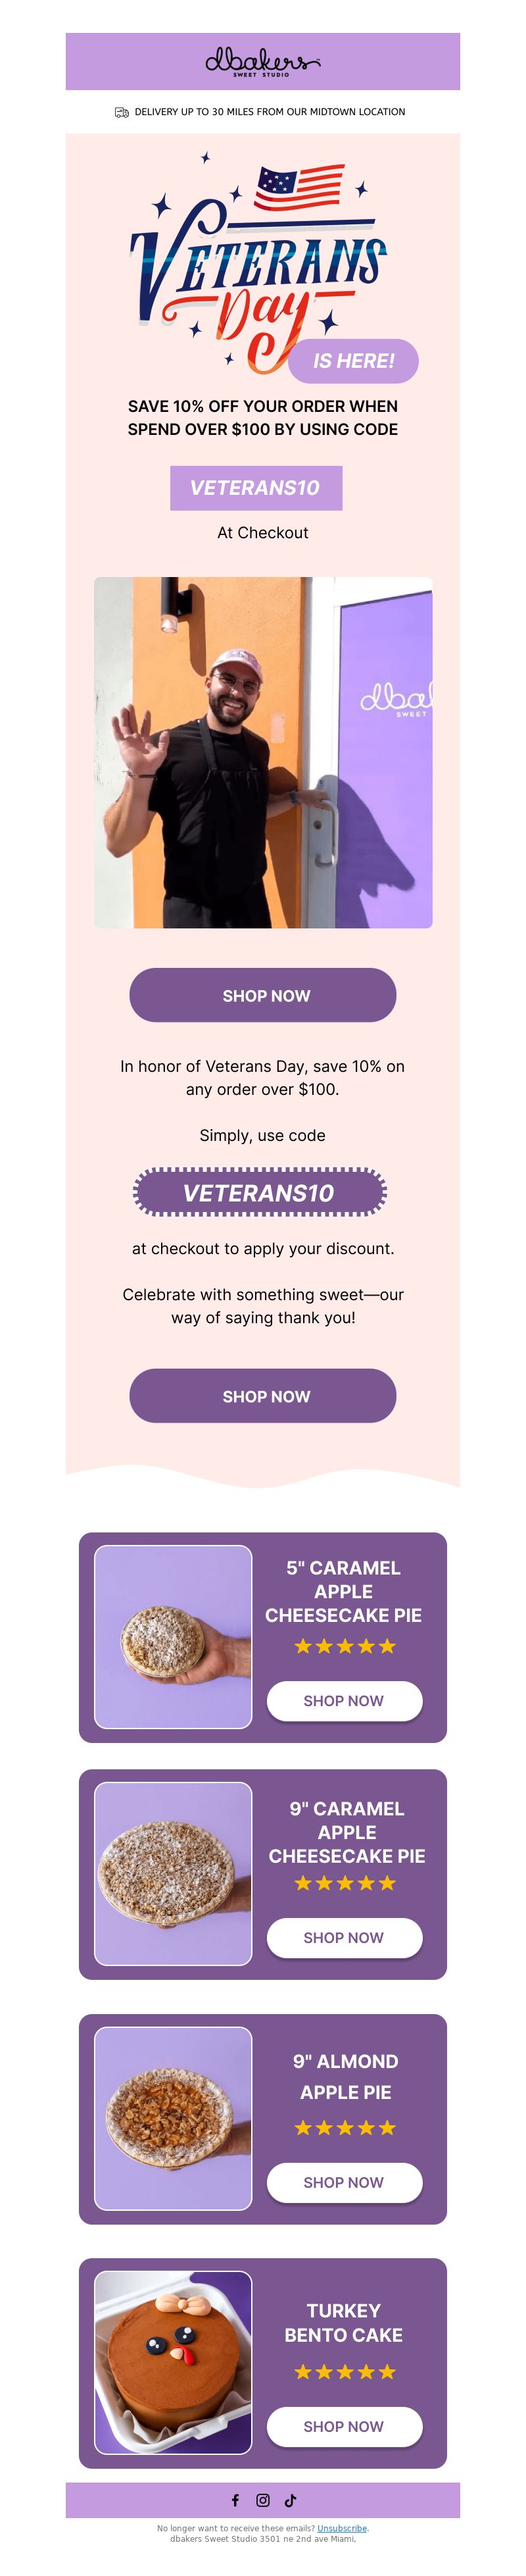Image resolution: width=526 pixels, height=2576 pixels.
Task: Click the dbakers Sweet Studio logo
Action: click(x=262, y=62)
